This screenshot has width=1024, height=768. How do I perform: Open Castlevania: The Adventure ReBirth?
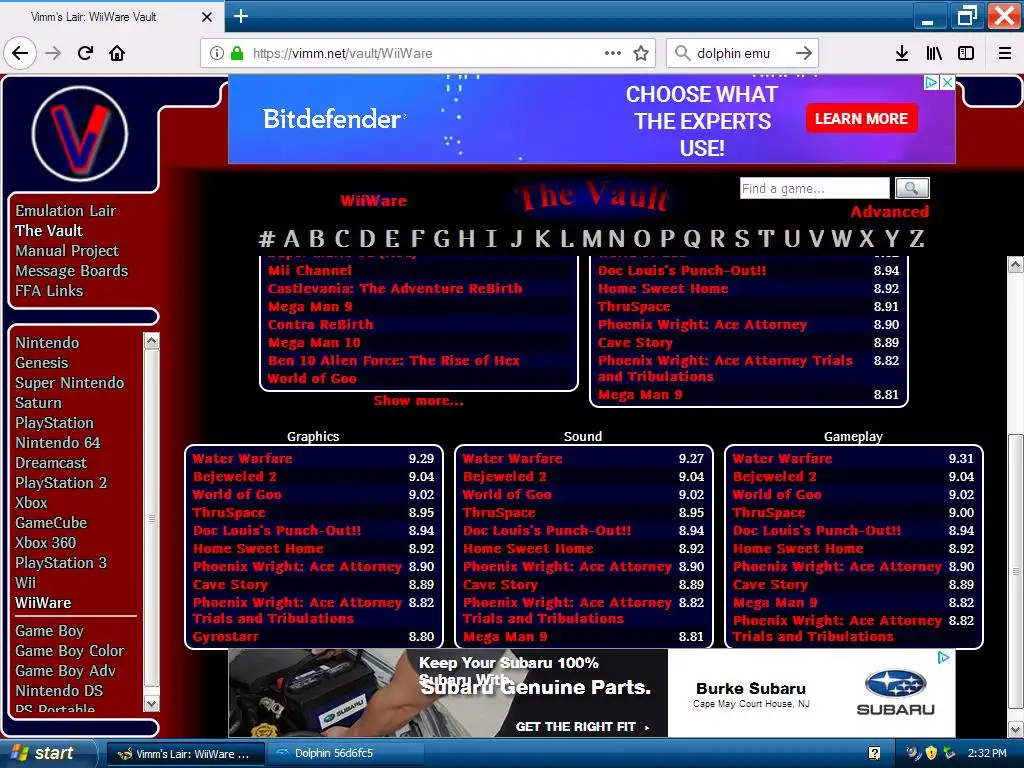pyautogui.click(x=395, y=289)
